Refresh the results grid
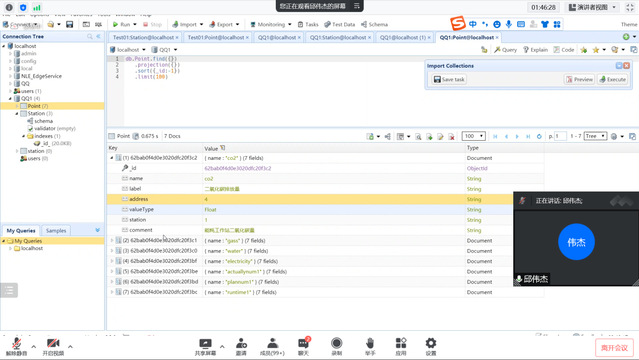639x360 pixels. [539, 136]
